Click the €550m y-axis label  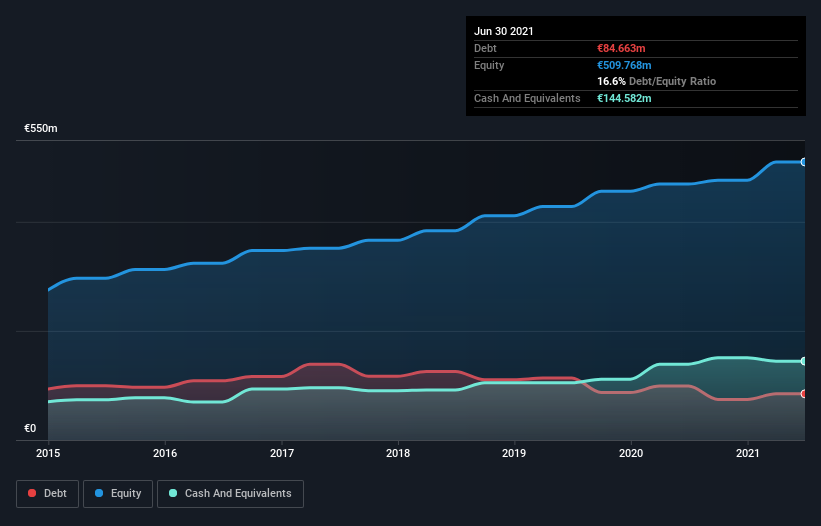point(41,128)
